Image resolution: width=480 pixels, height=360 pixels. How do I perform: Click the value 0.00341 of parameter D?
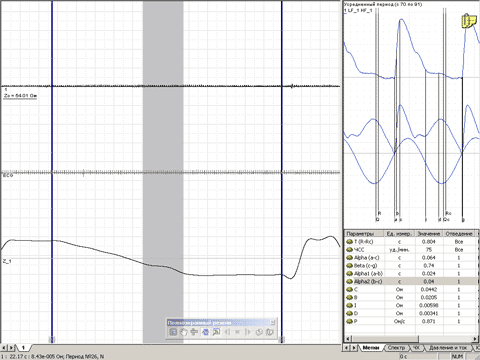(429, 313)
